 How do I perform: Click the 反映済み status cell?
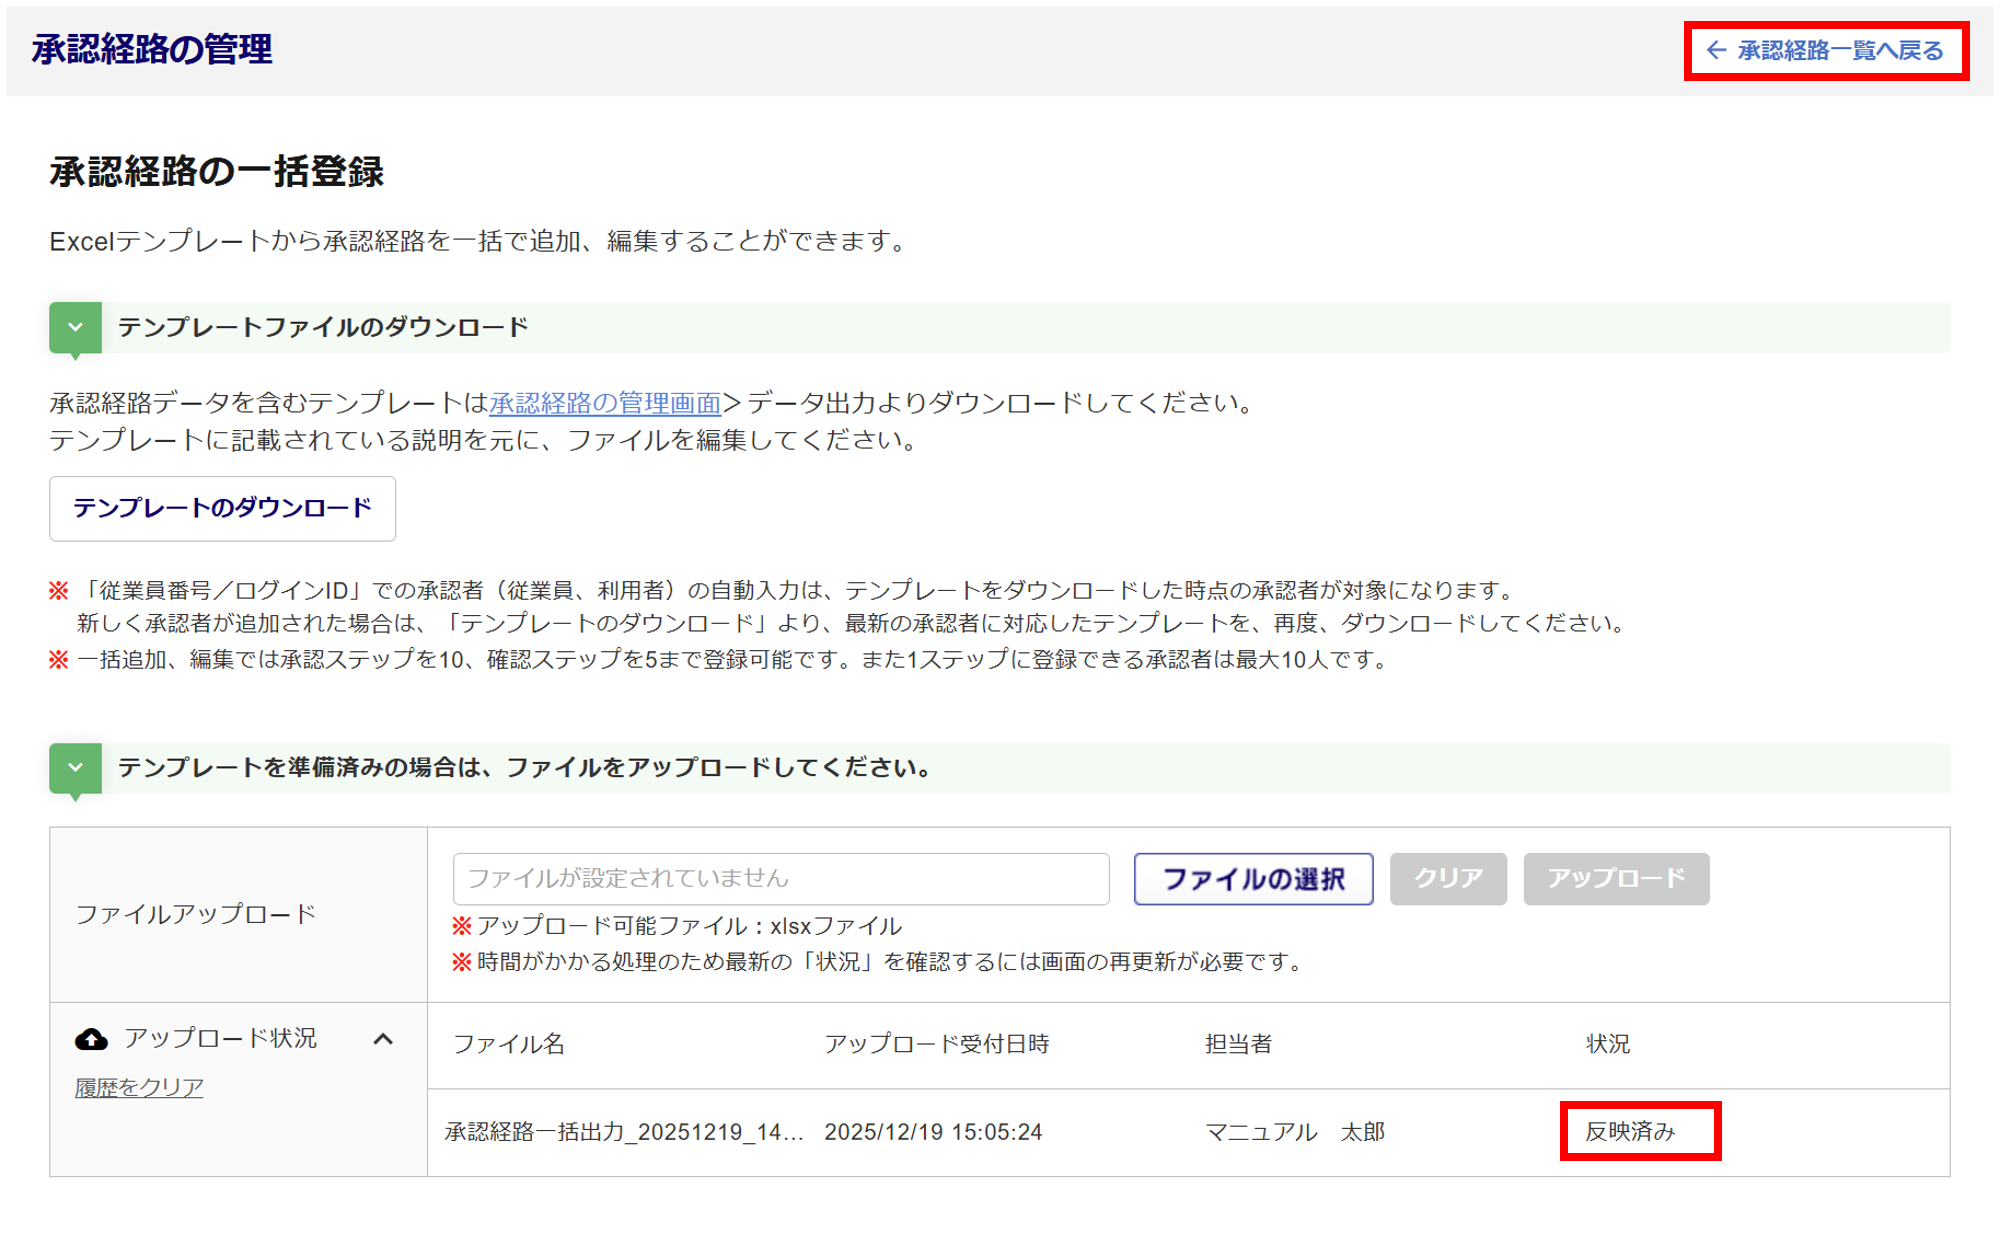tap(1630, 1131)
